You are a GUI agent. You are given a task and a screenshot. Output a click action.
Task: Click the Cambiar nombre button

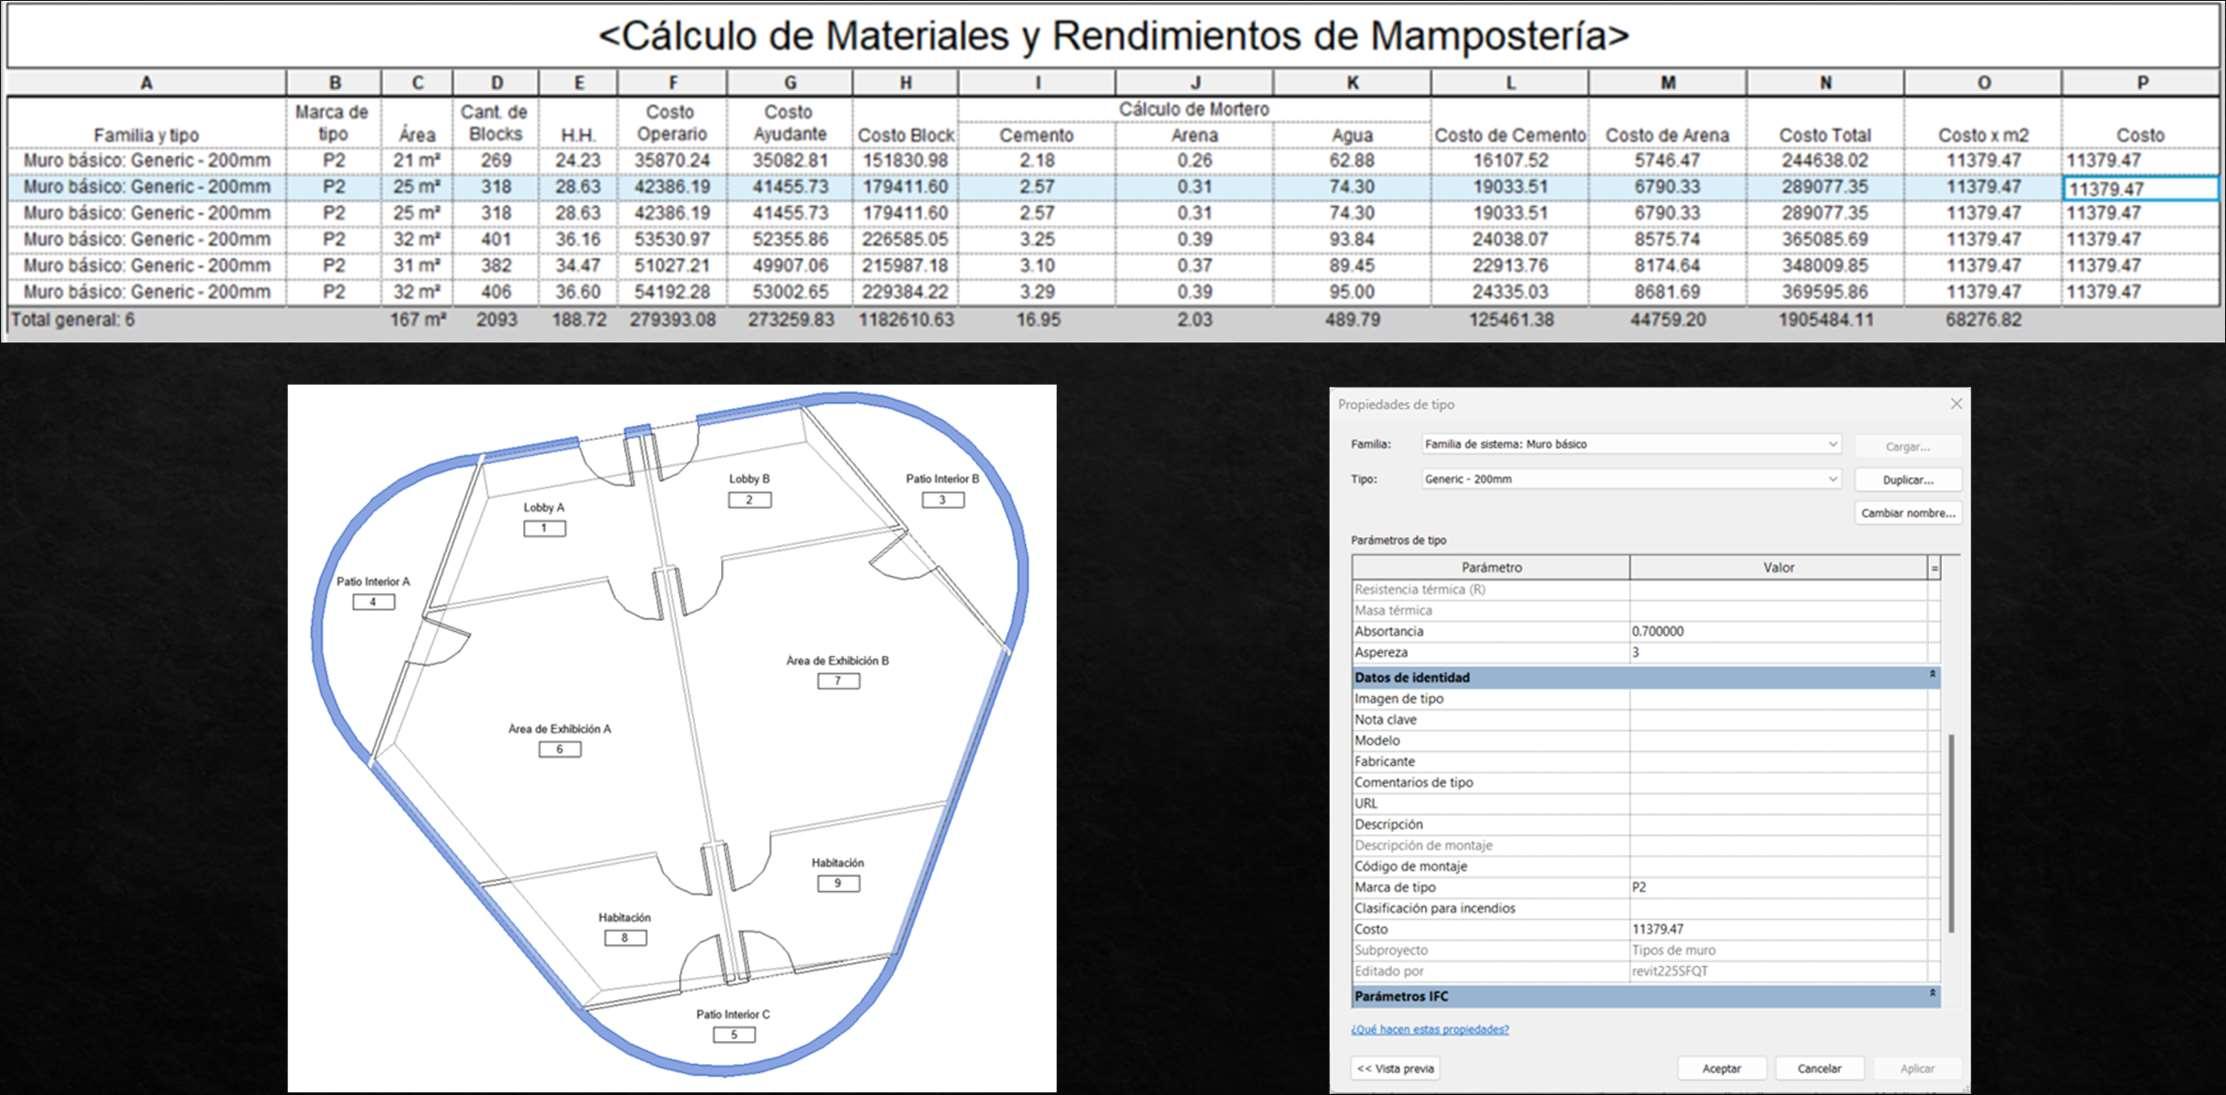click(1907, 513)
